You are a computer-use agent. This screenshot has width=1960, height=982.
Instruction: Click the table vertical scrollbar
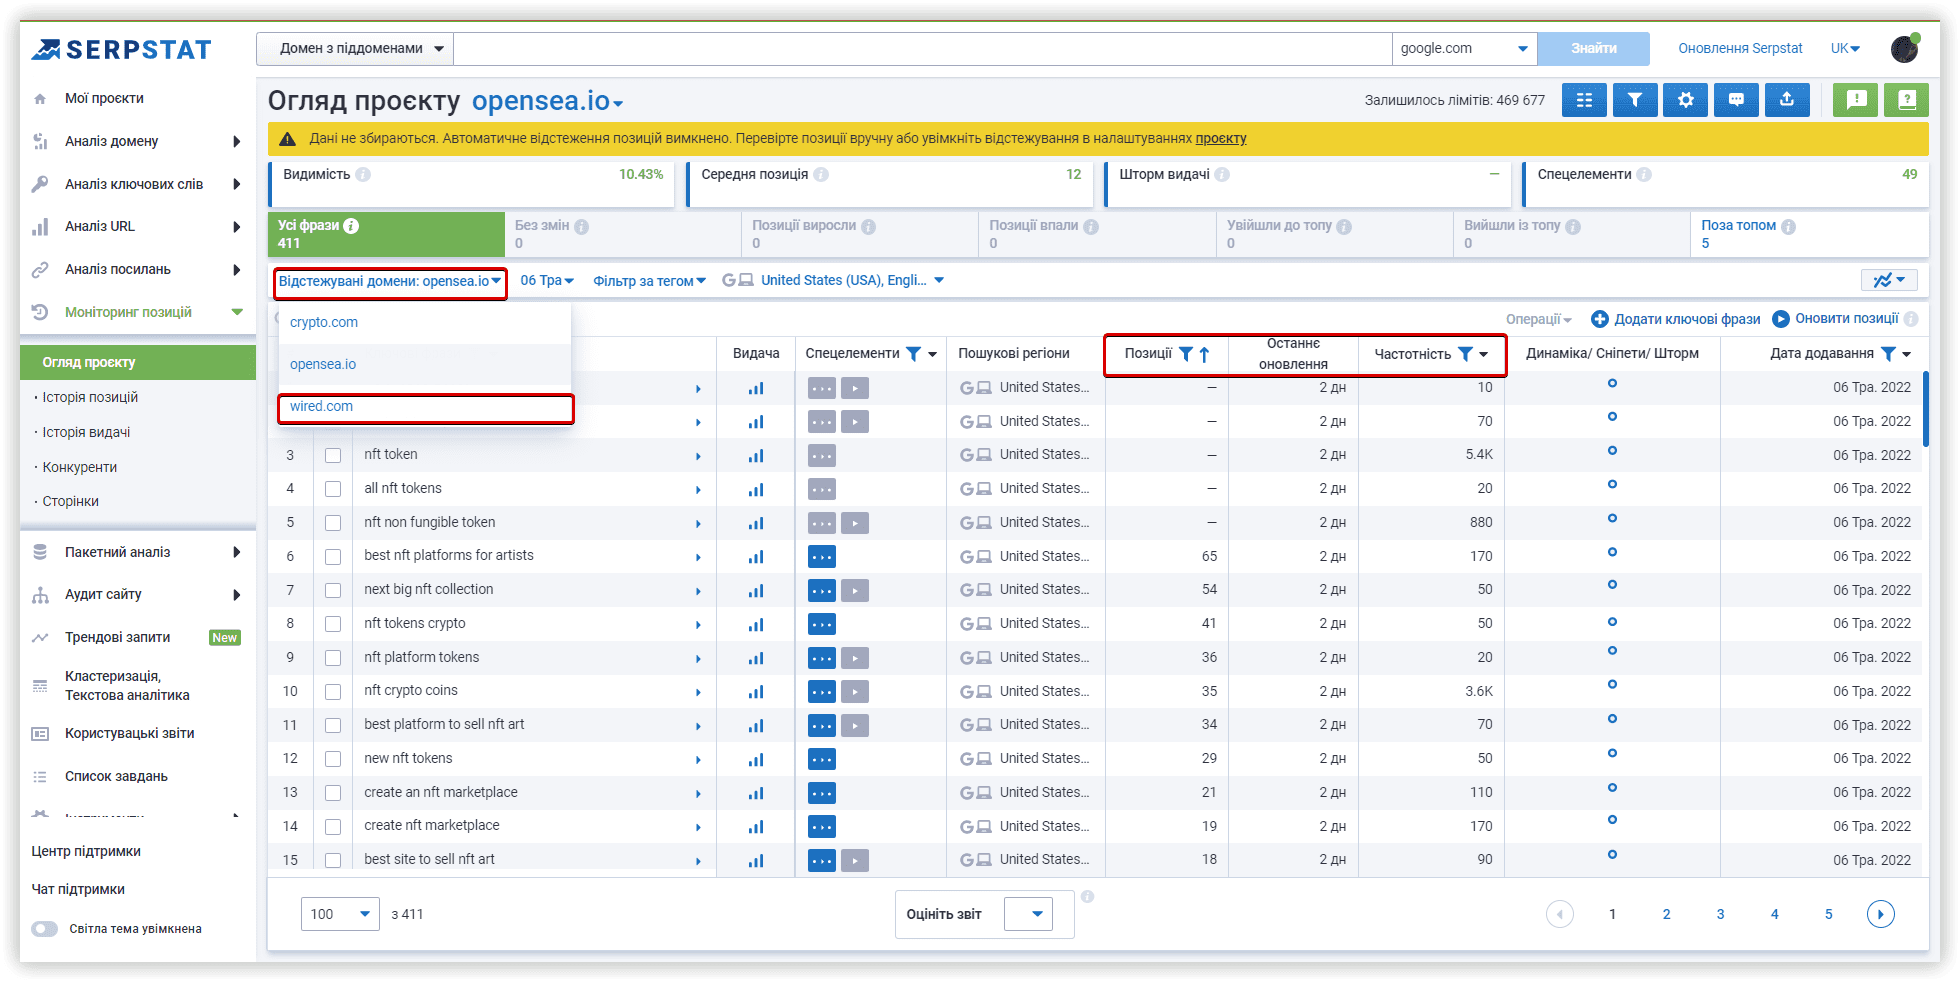[x=1925, y=410]
